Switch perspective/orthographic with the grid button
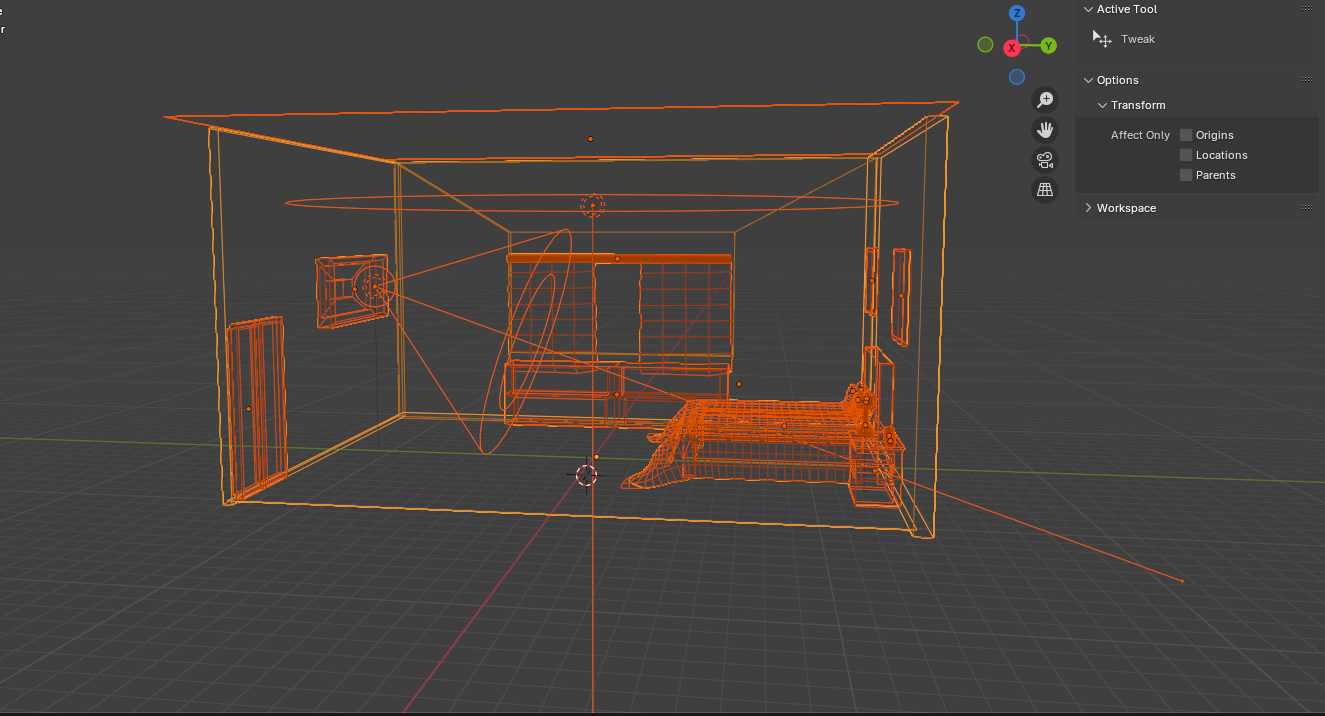 [x=1045, y=190]
